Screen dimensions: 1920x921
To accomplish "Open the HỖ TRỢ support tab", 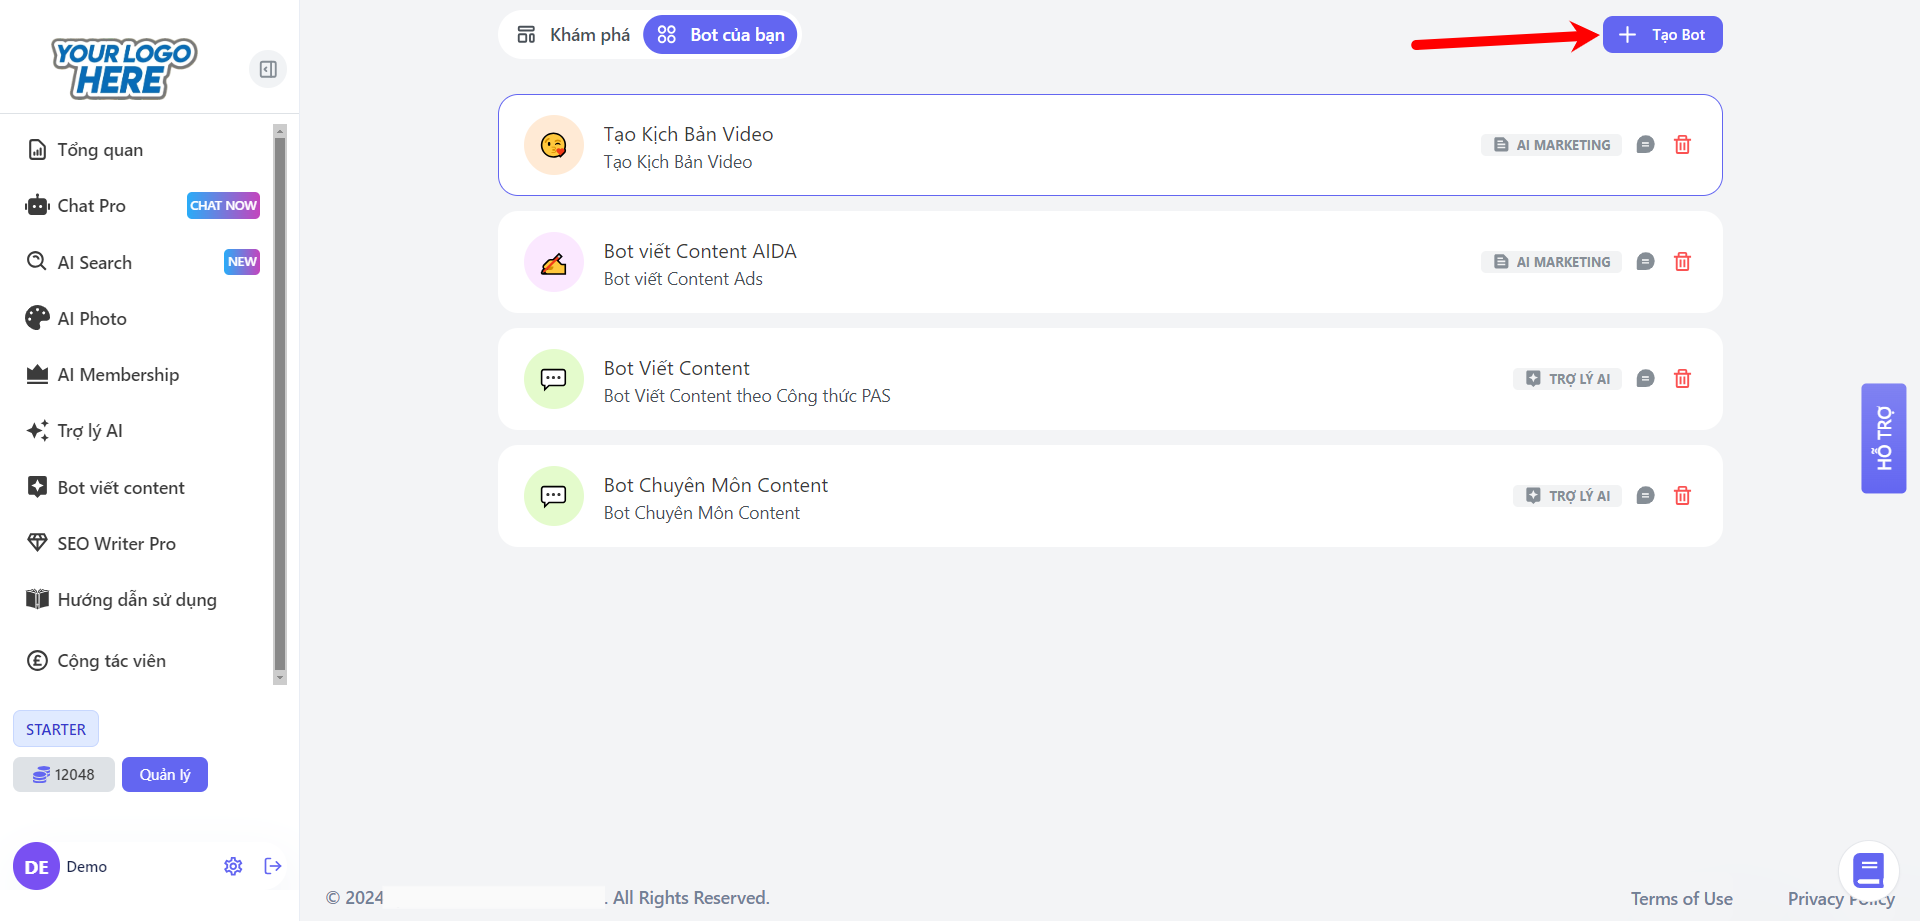I will (1883, 438).
